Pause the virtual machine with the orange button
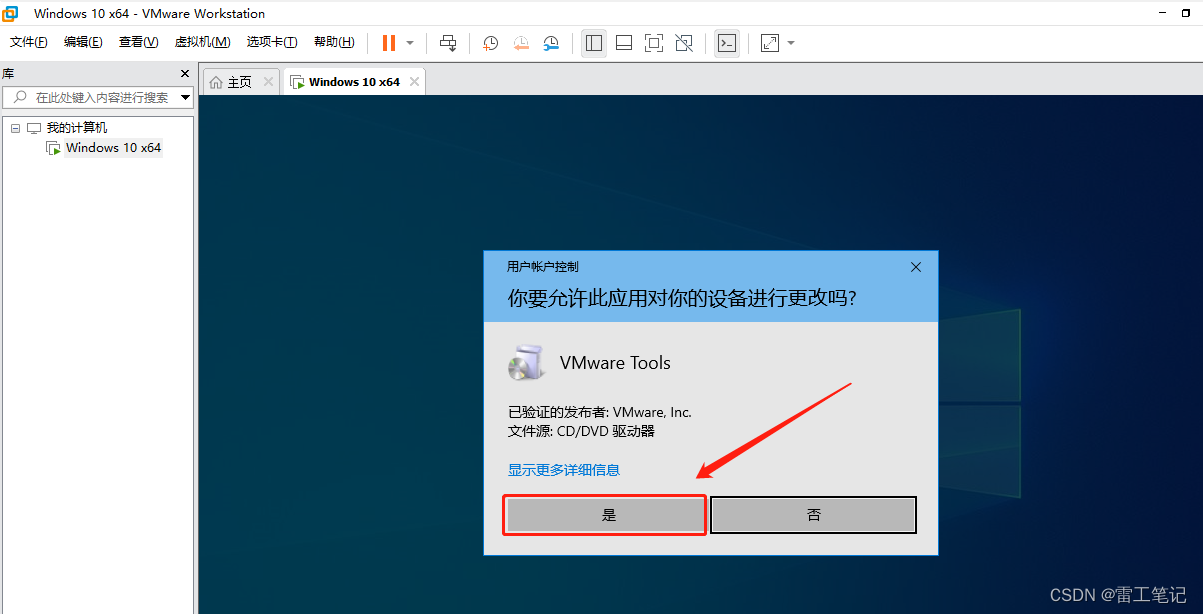1203x614 pixels. tap(389, 43)
